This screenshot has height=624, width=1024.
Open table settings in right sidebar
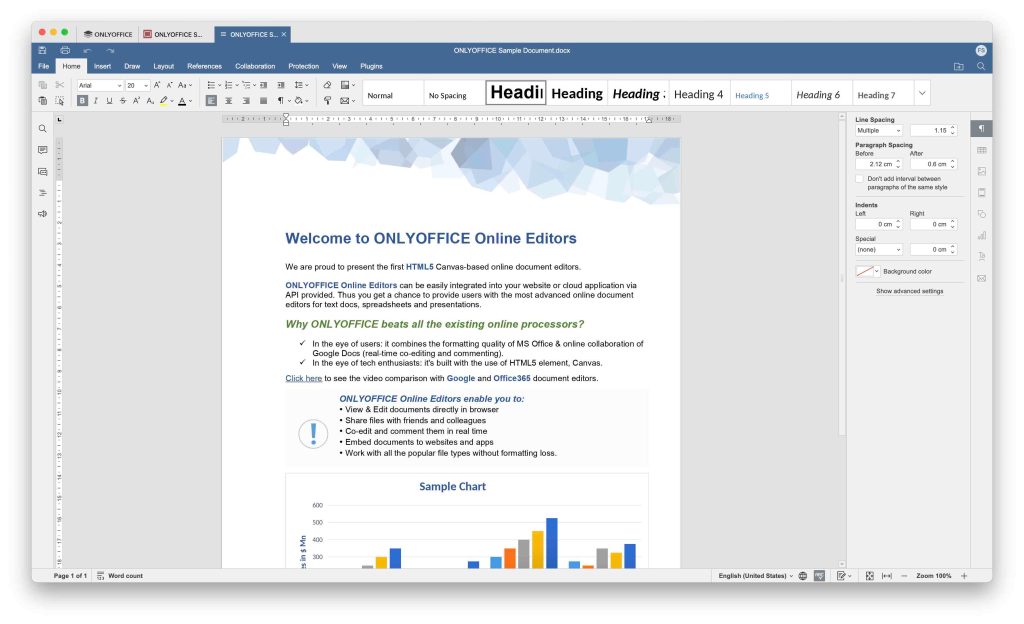(x=981, y=150)
